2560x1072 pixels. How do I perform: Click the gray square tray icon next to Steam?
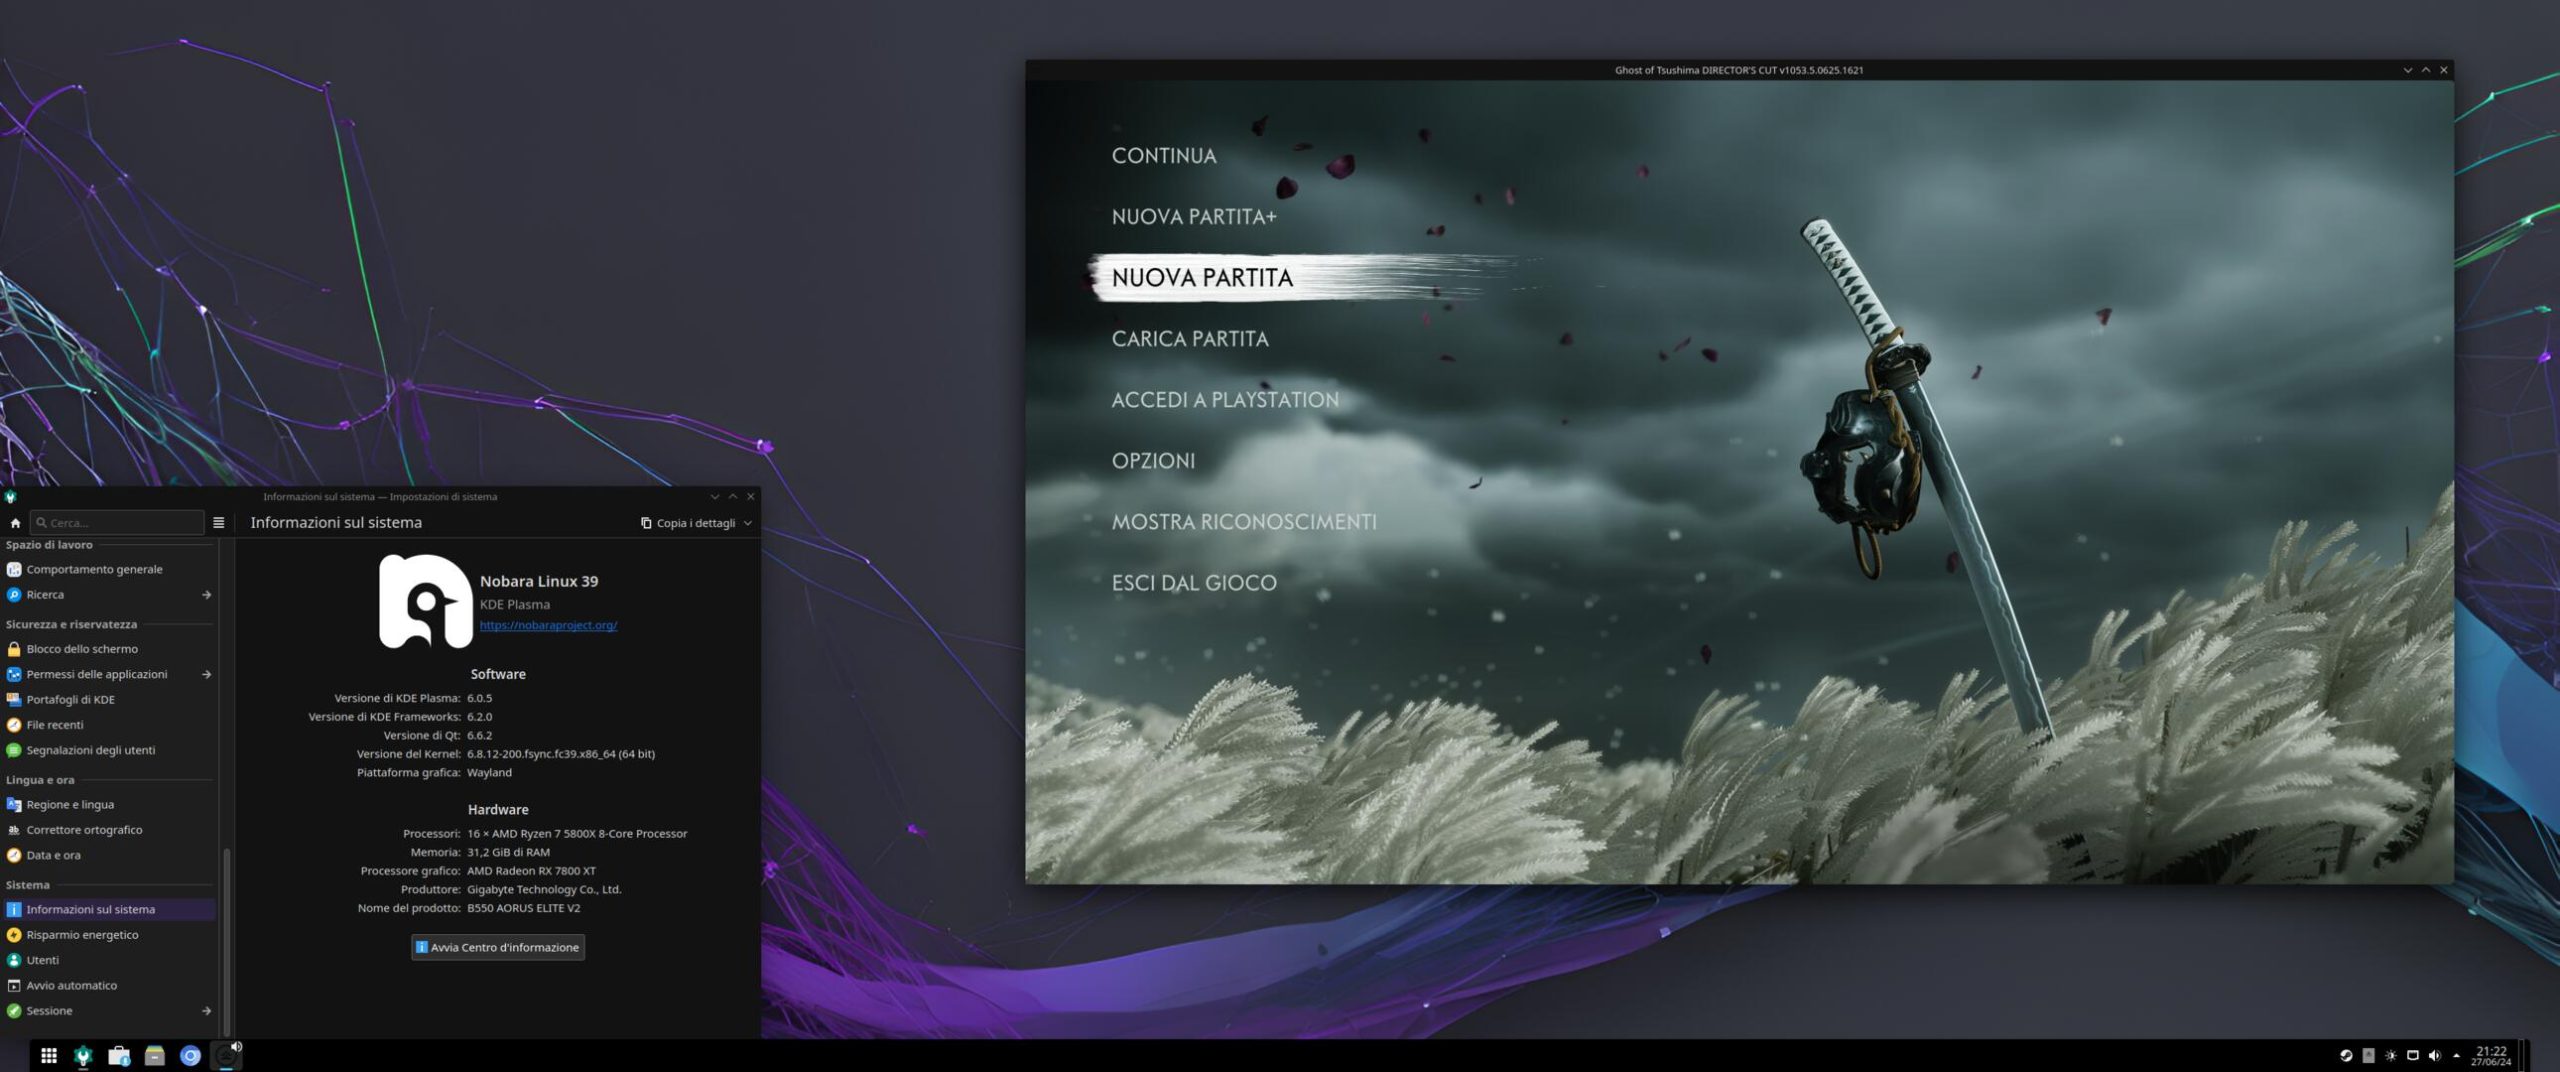pyautogui.click(x=2368, y=1056)
